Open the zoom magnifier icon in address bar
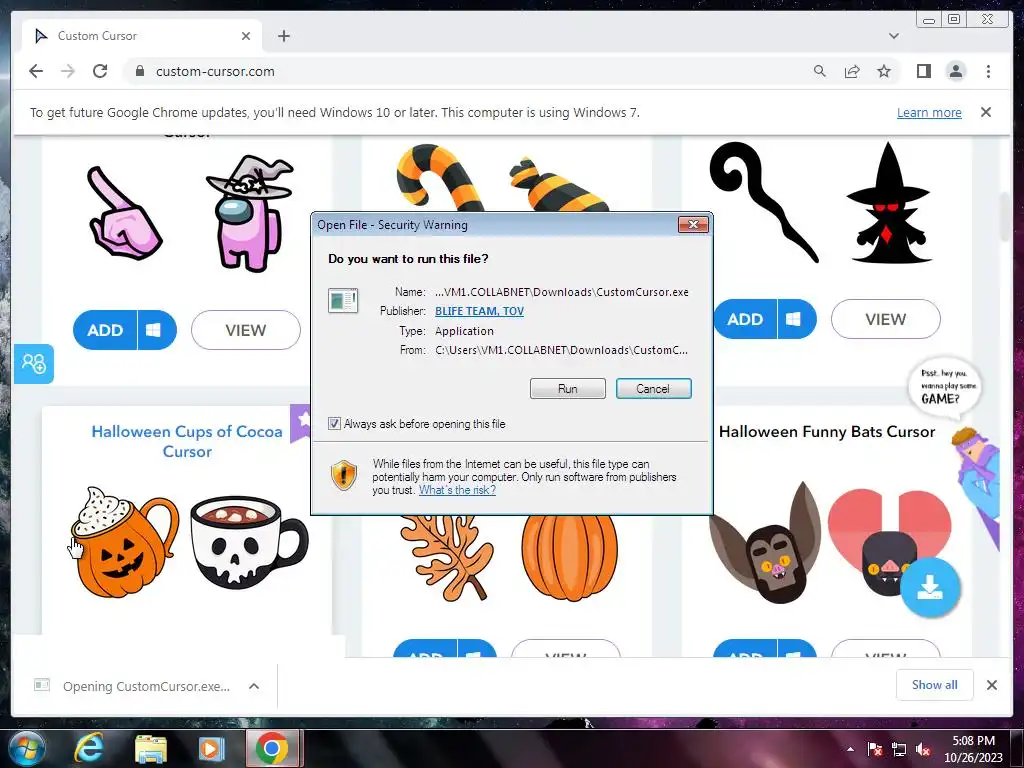Image resolution: width=1024 pixels, height=768 pixels. pos(820,71)
